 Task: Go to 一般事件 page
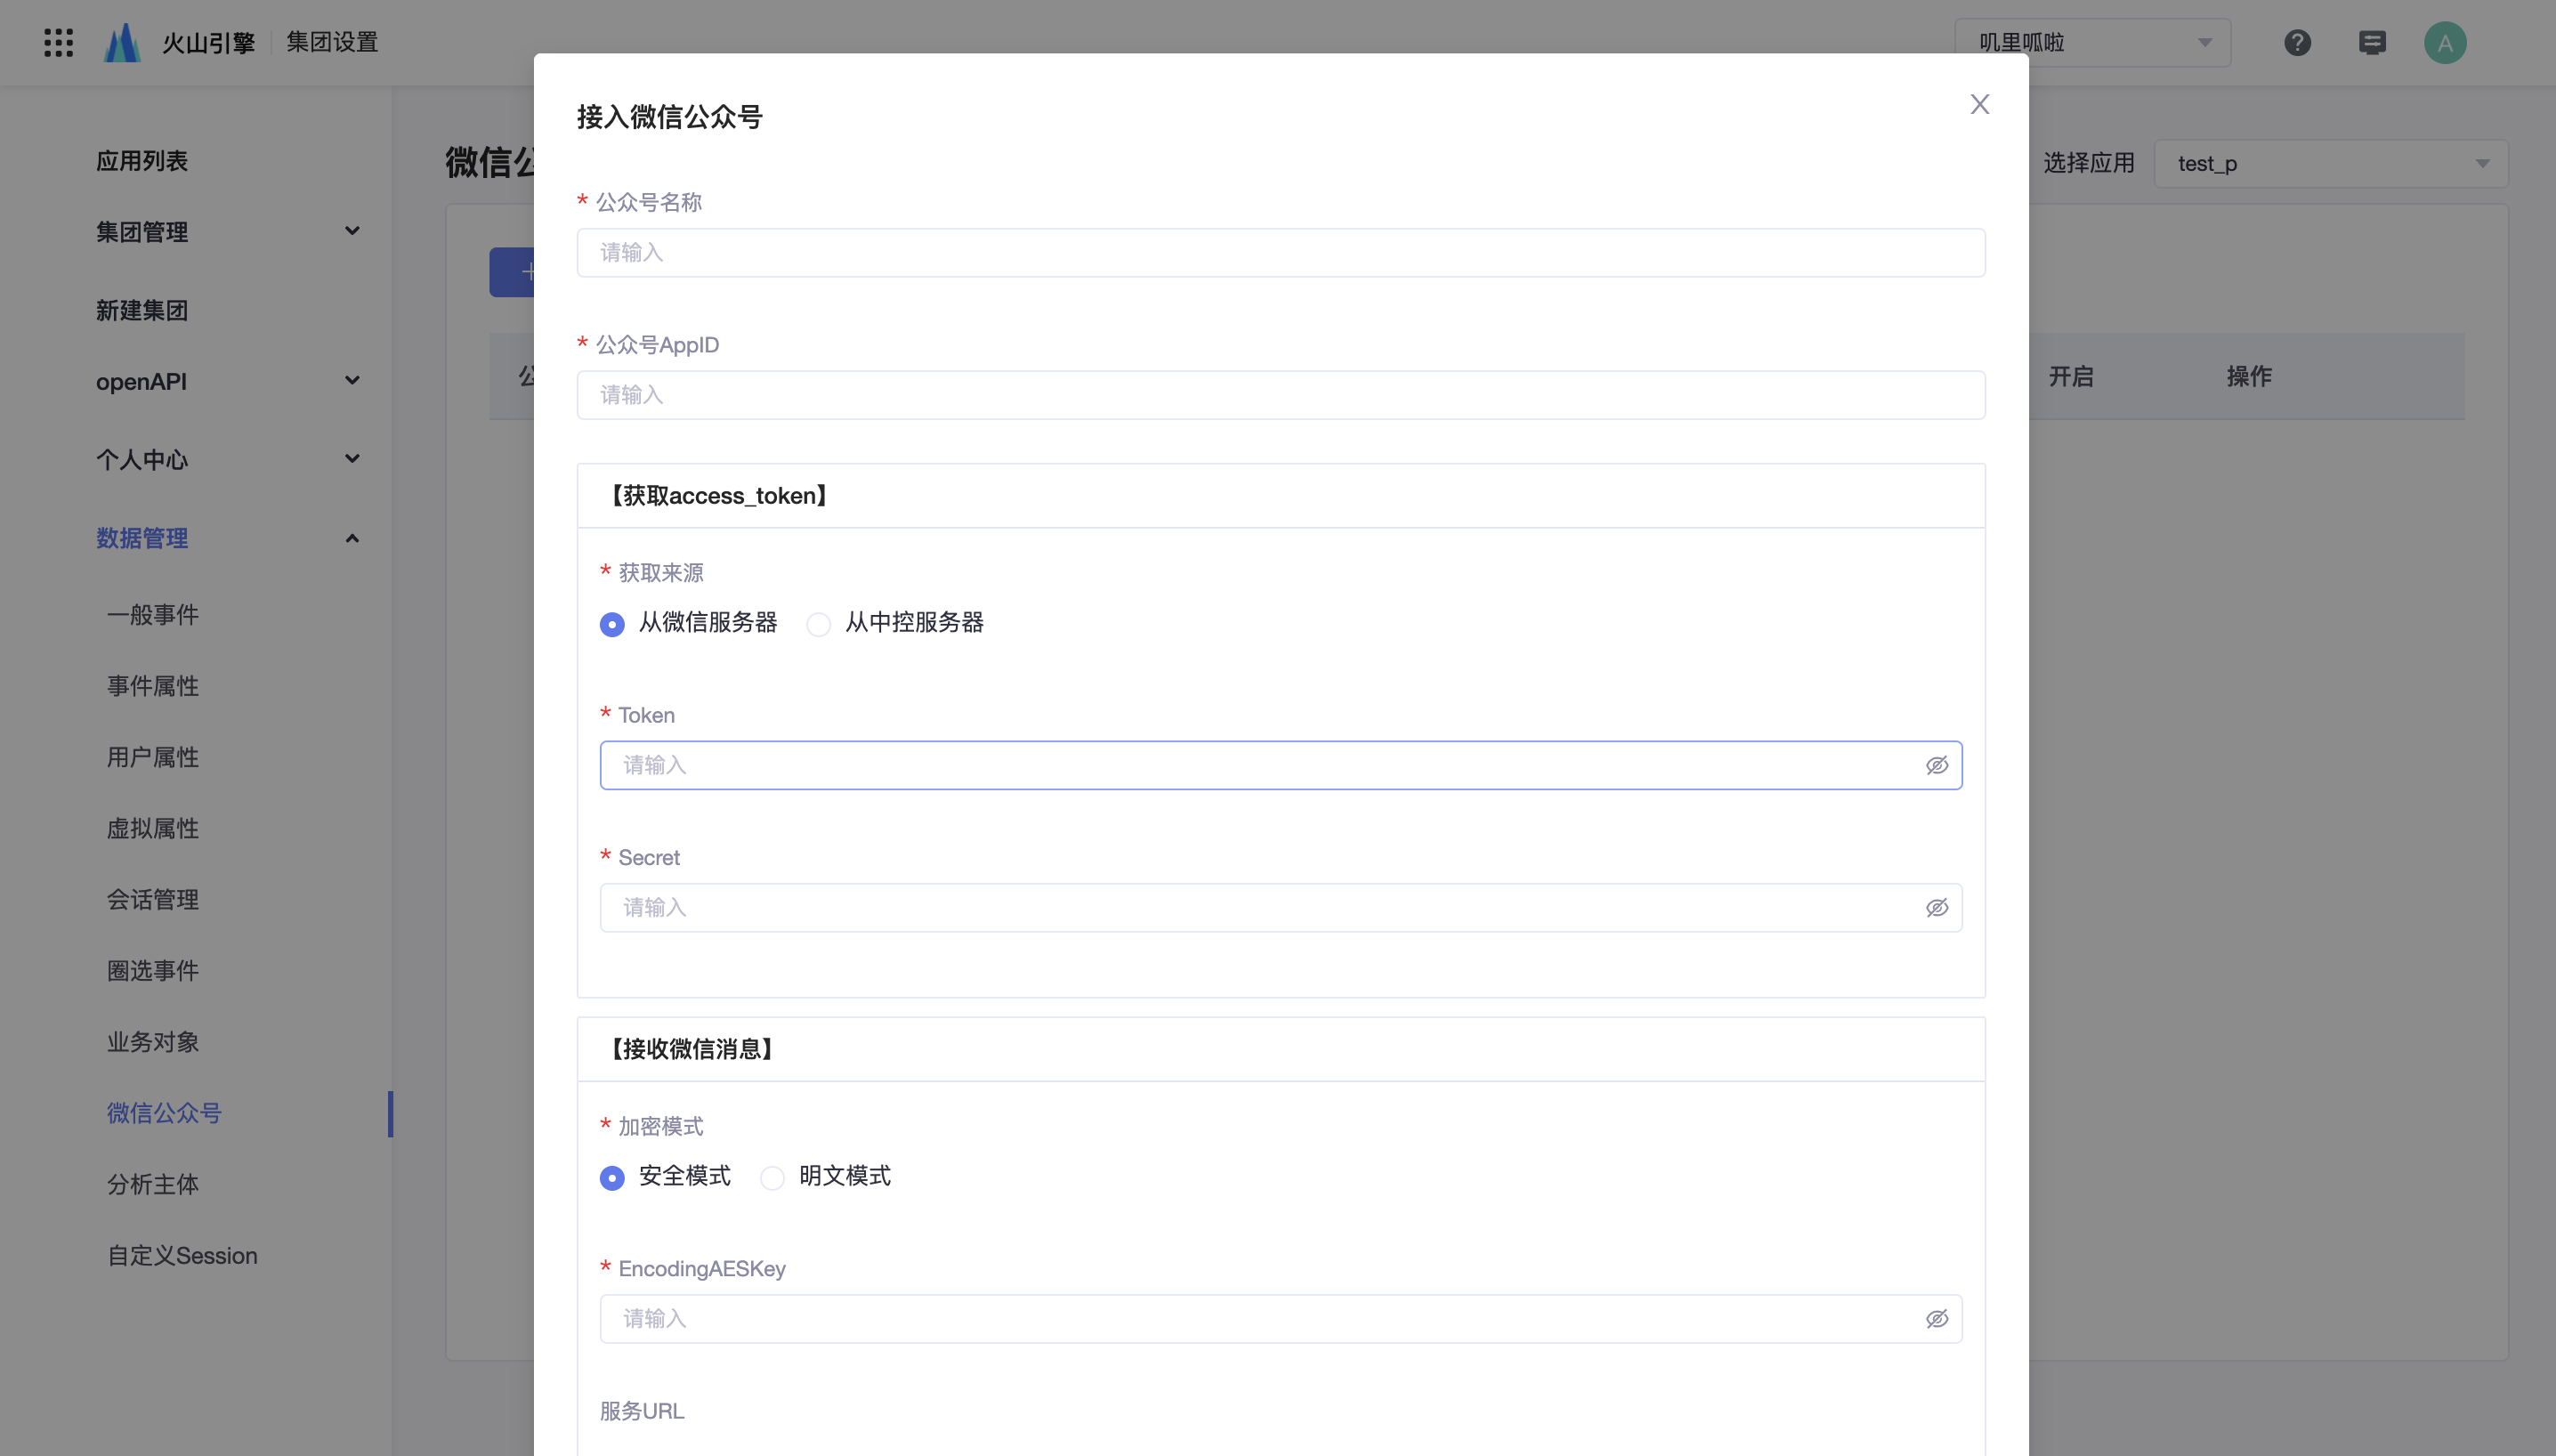coord(153,614)
